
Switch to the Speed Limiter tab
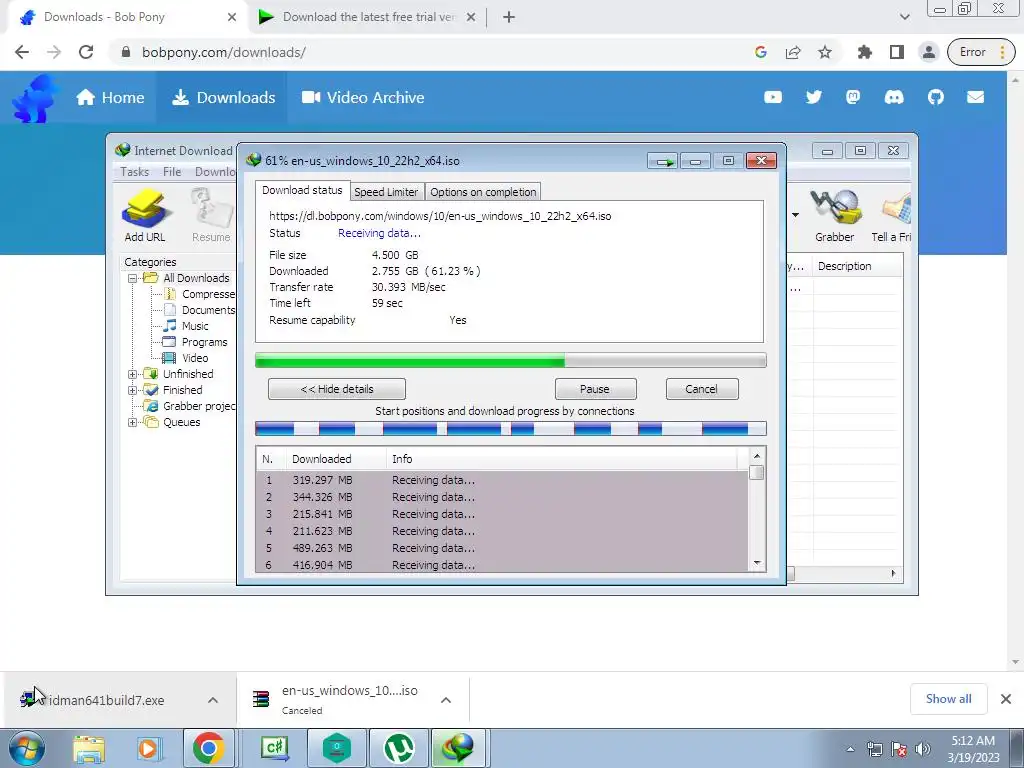coord(386,192)
